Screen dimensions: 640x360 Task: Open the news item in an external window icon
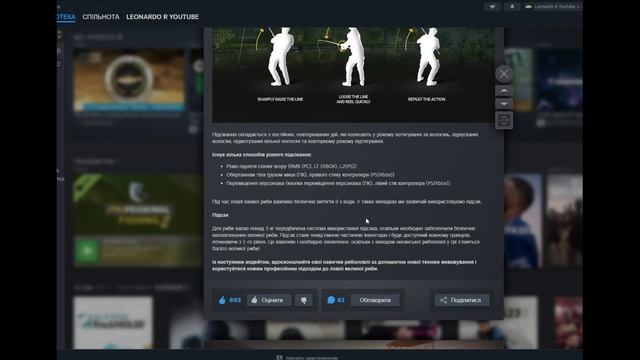504,120
